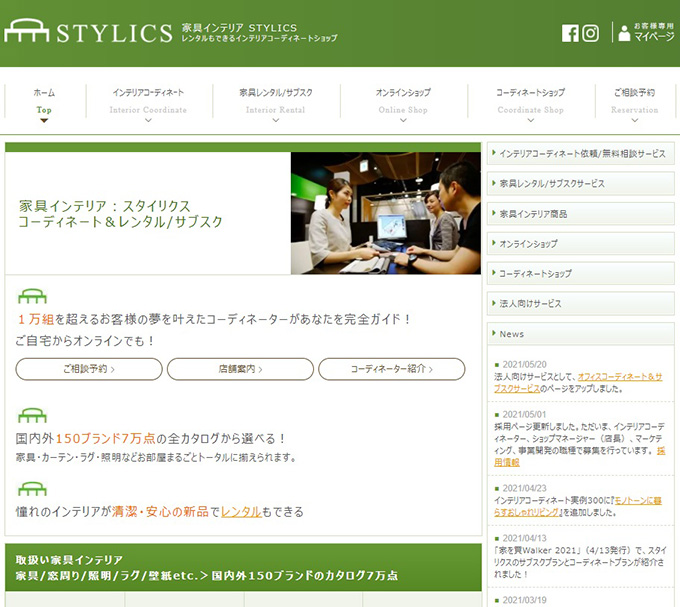This screenshot has height=607, width=680.
Task: Click the STYLICS logo in the header
Action: pos(88,31)
